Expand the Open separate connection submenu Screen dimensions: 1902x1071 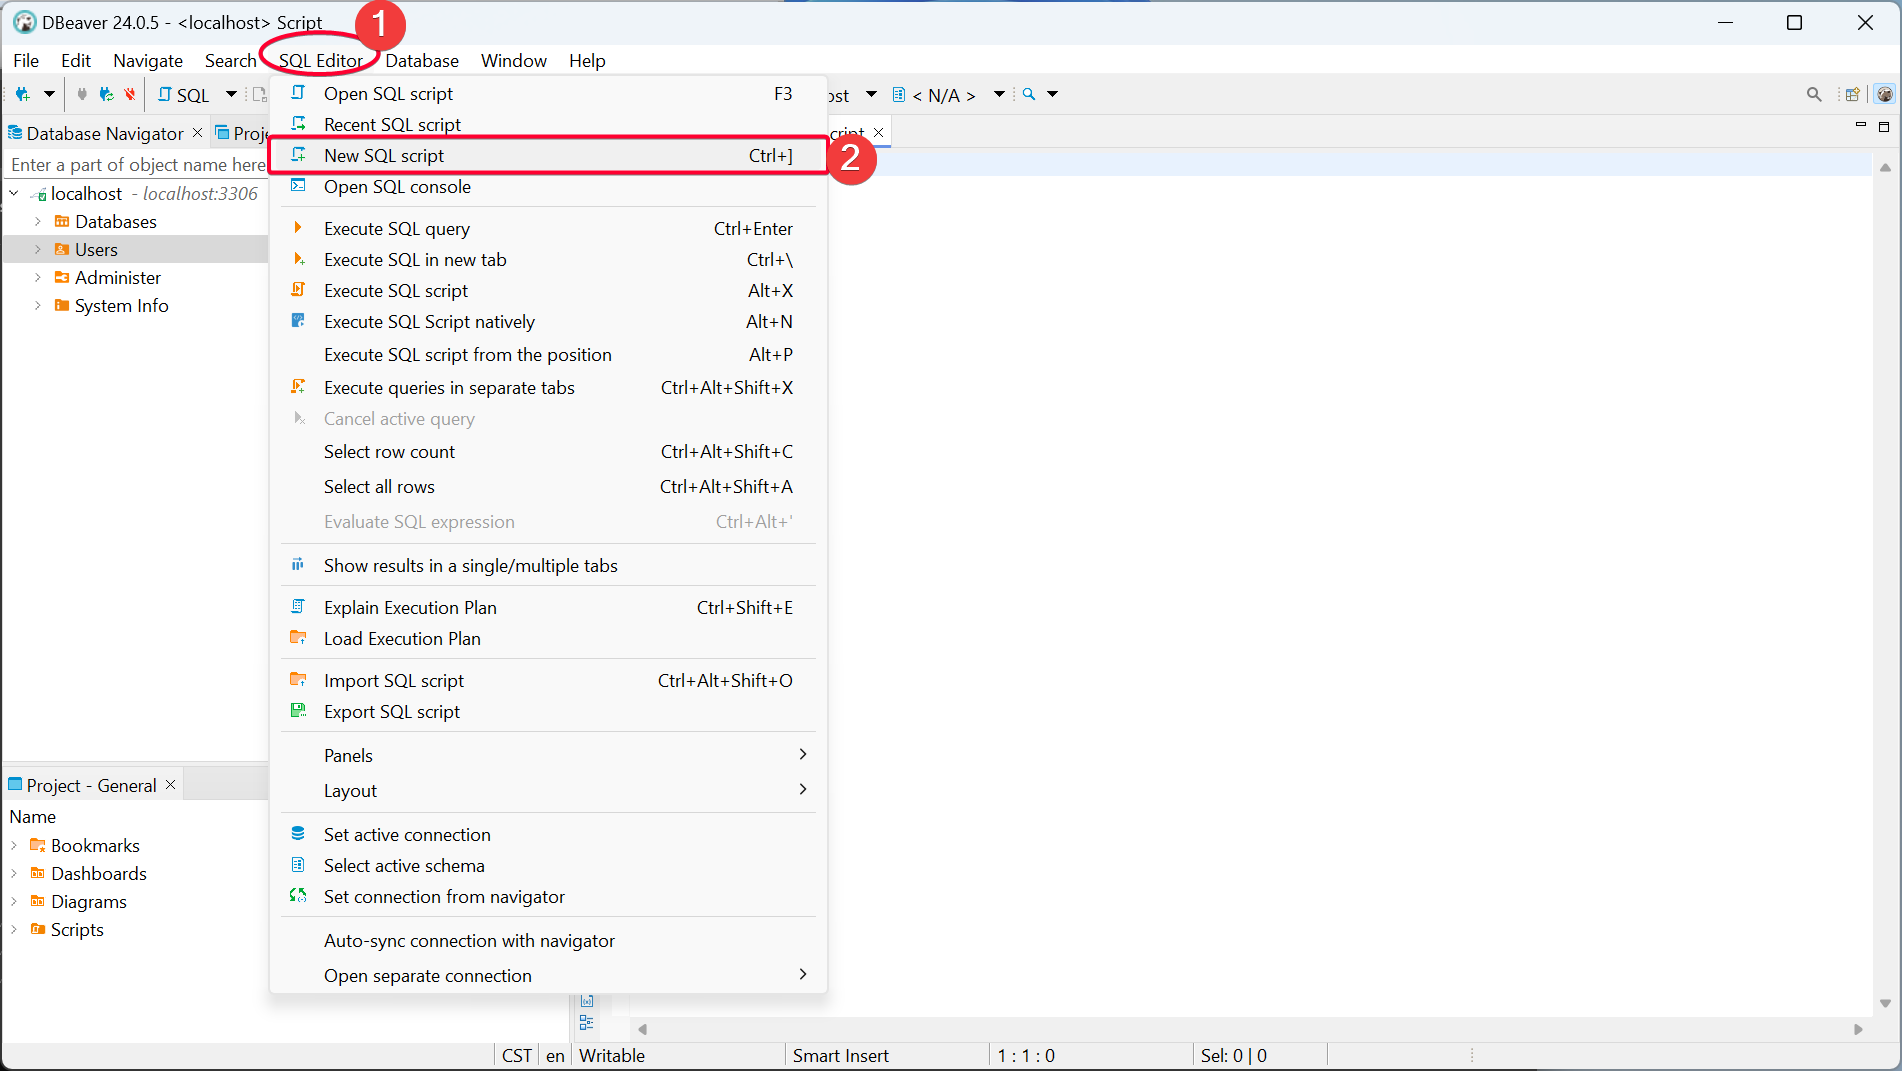548,975
